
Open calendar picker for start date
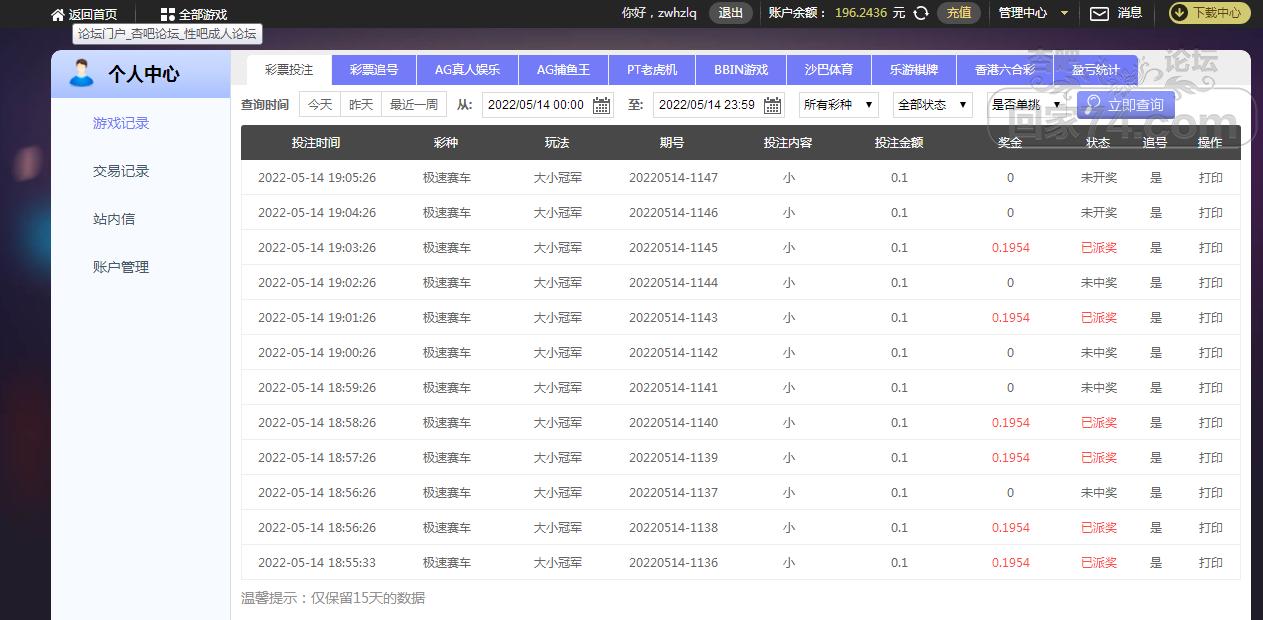click(x=601, y=105)
